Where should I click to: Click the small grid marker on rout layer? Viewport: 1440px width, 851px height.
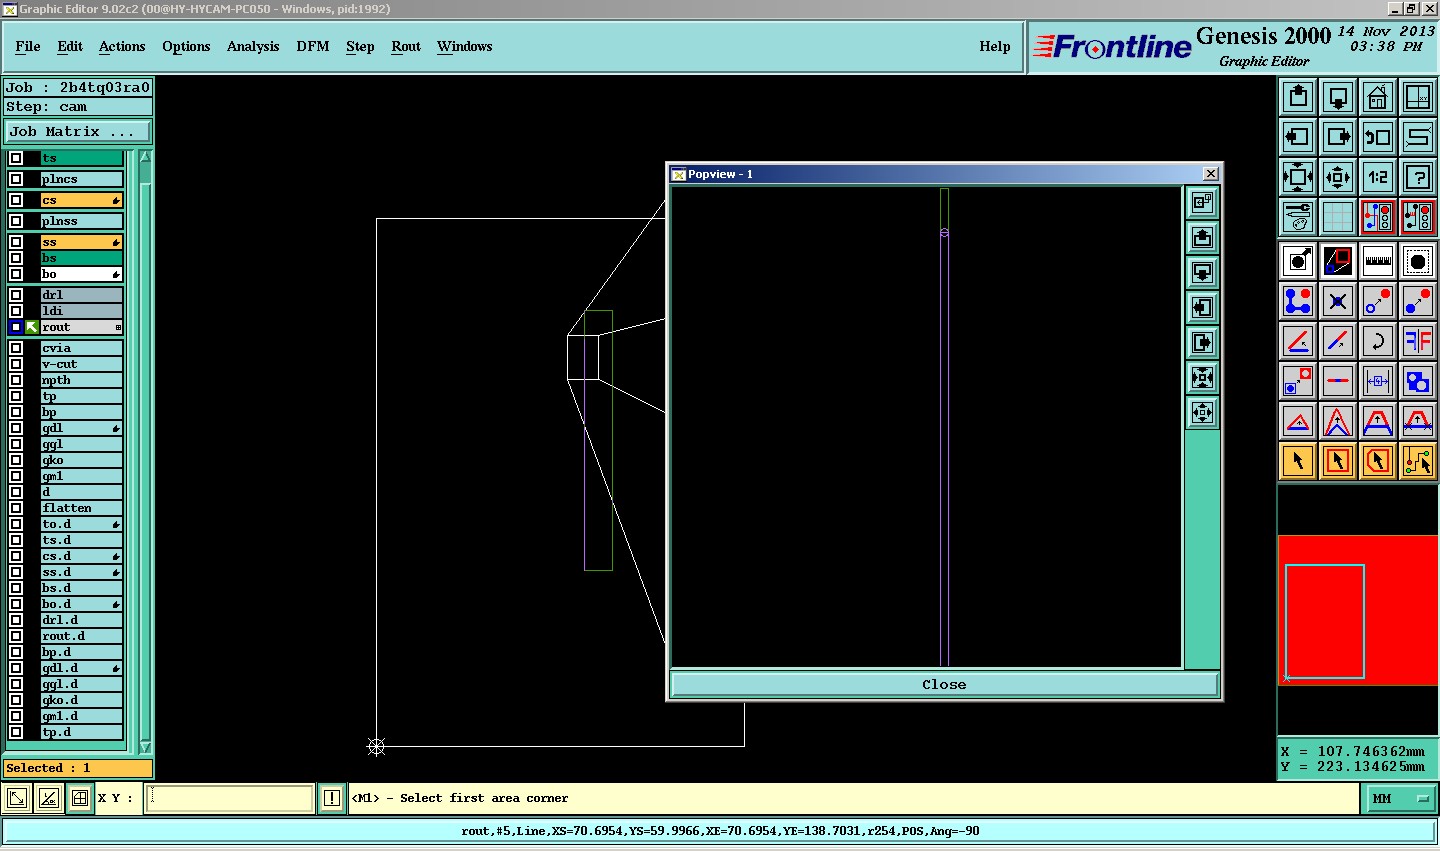(118, 327)
